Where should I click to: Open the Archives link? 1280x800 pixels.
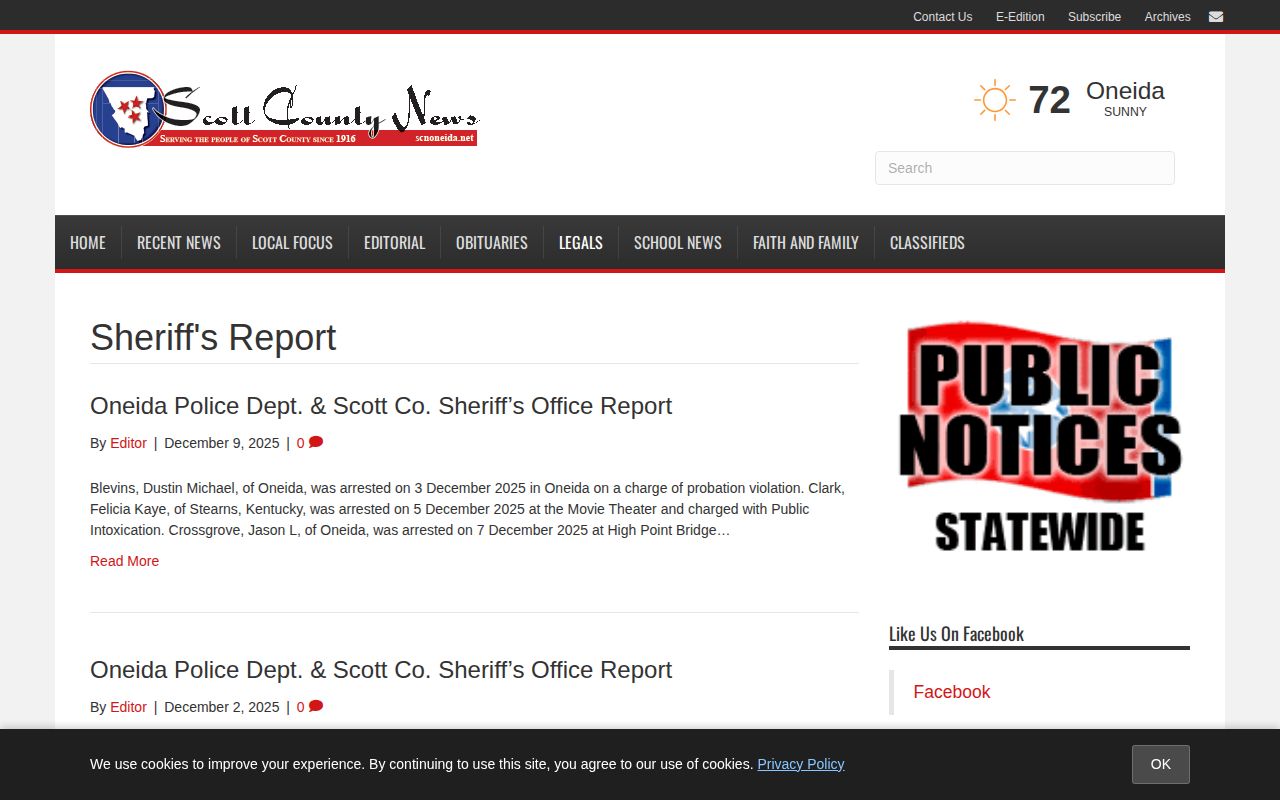[1167, 17]
